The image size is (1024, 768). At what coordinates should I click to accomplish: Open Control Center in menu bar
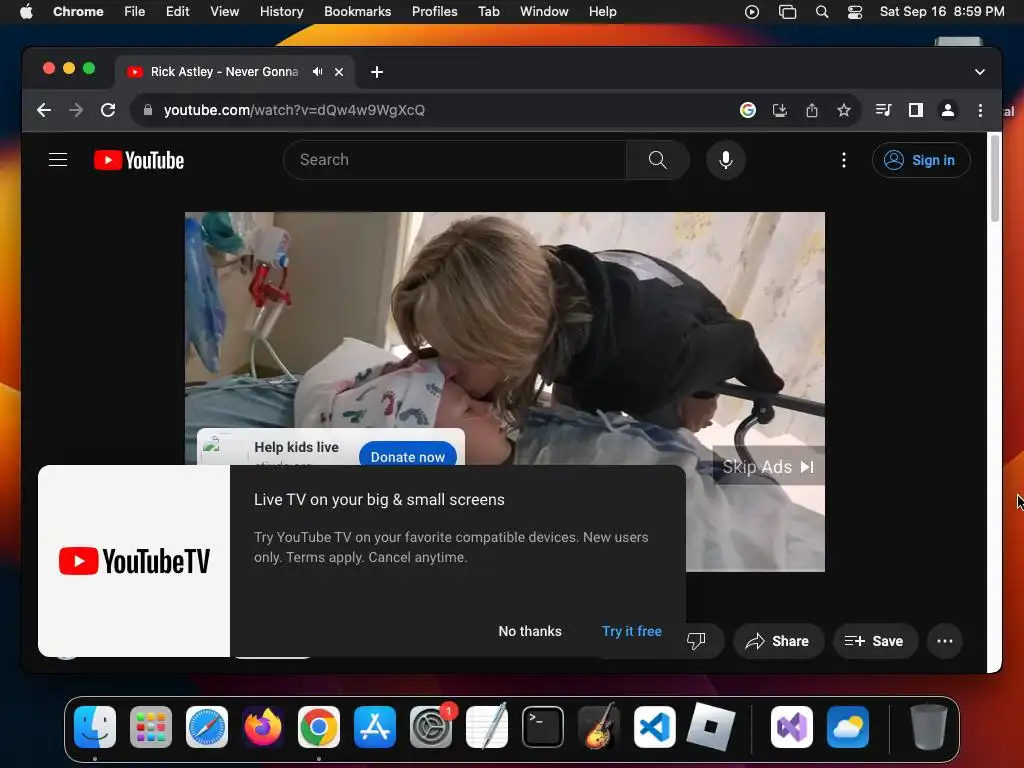855,12
